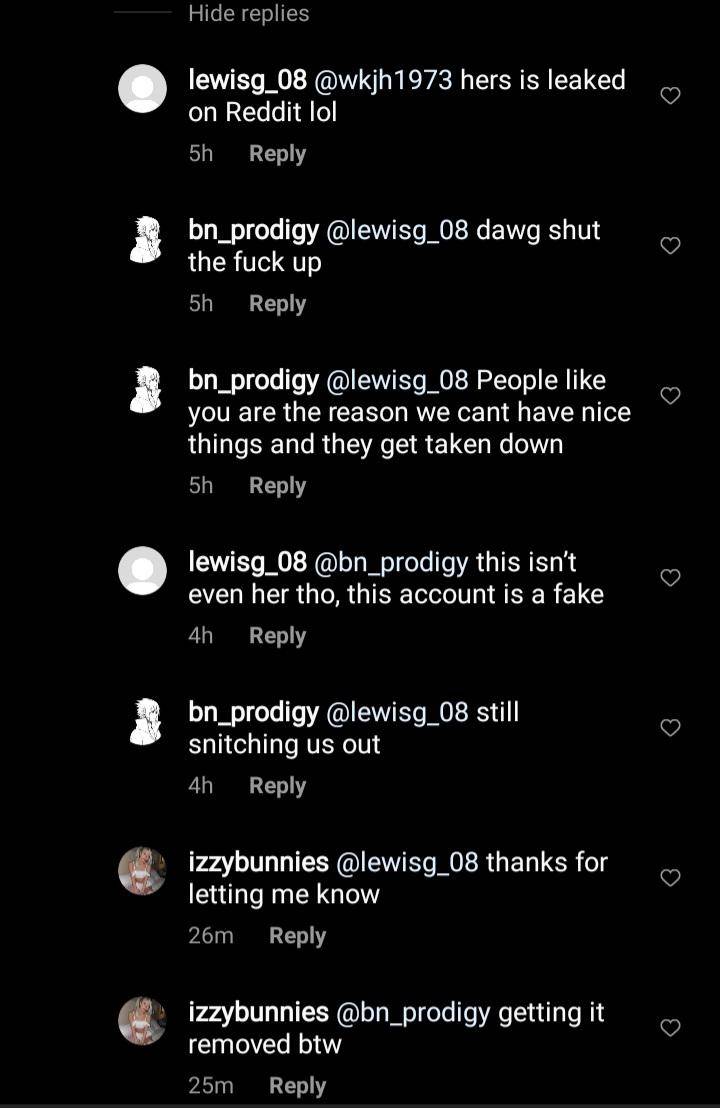Open lewisg_08 avatar beside the Reddit comment
The width and height of the screenshot is (720, 1108).
(x=142, y=89)
